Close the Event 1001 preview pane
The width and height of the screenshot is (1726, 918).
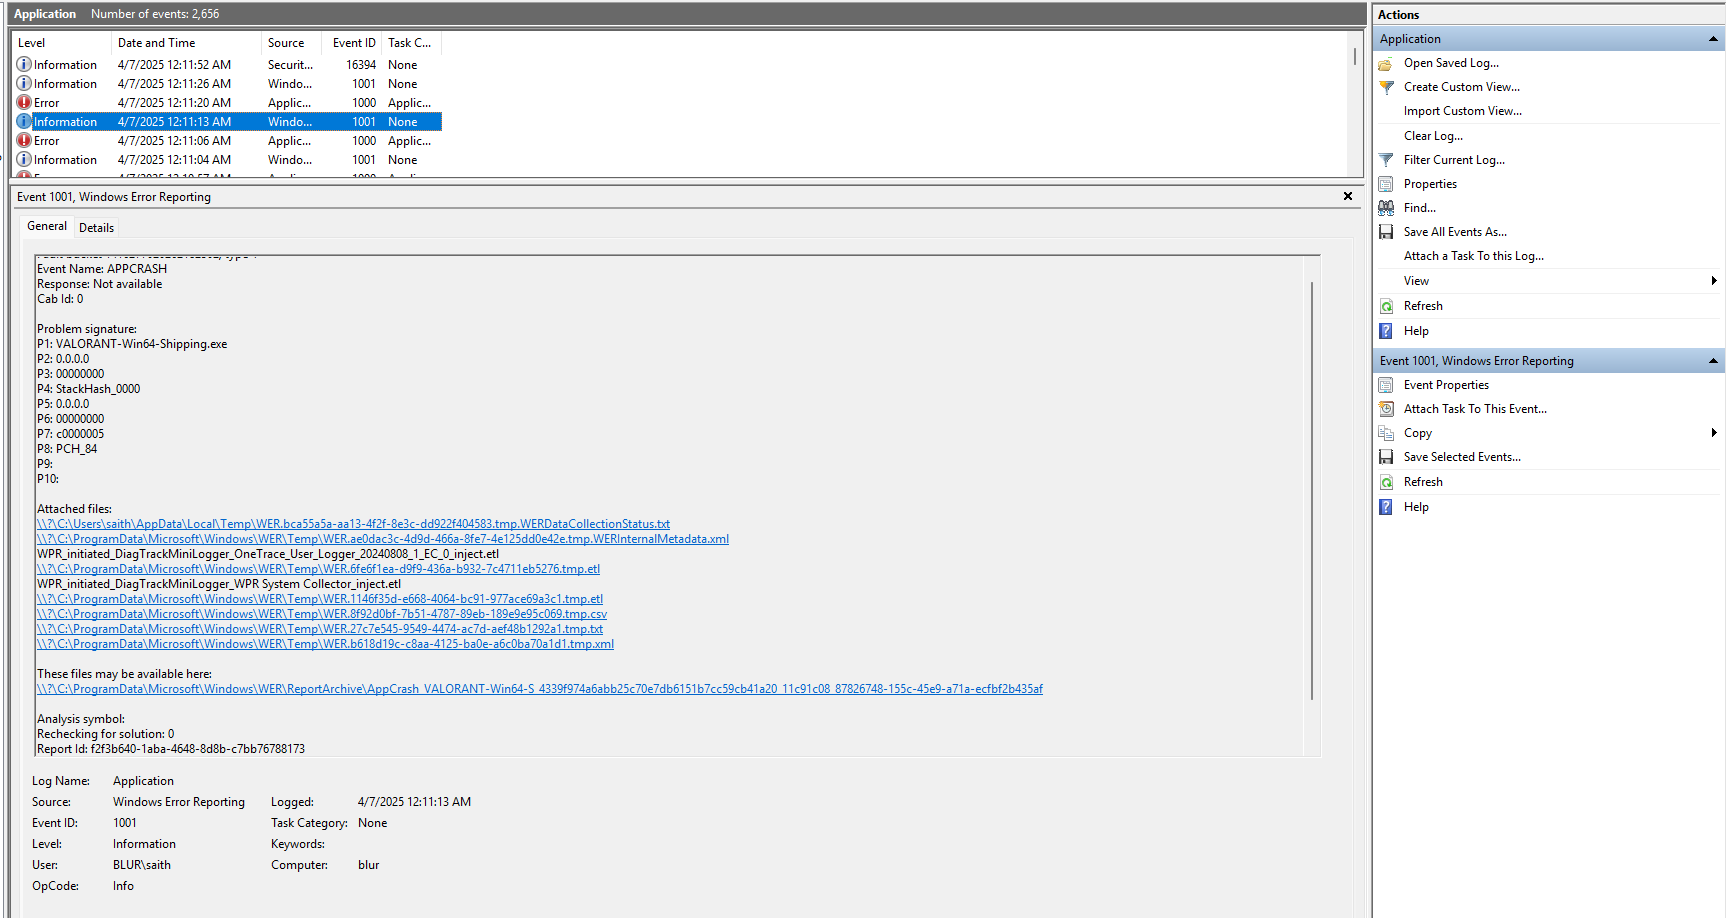pos(1348,196)
